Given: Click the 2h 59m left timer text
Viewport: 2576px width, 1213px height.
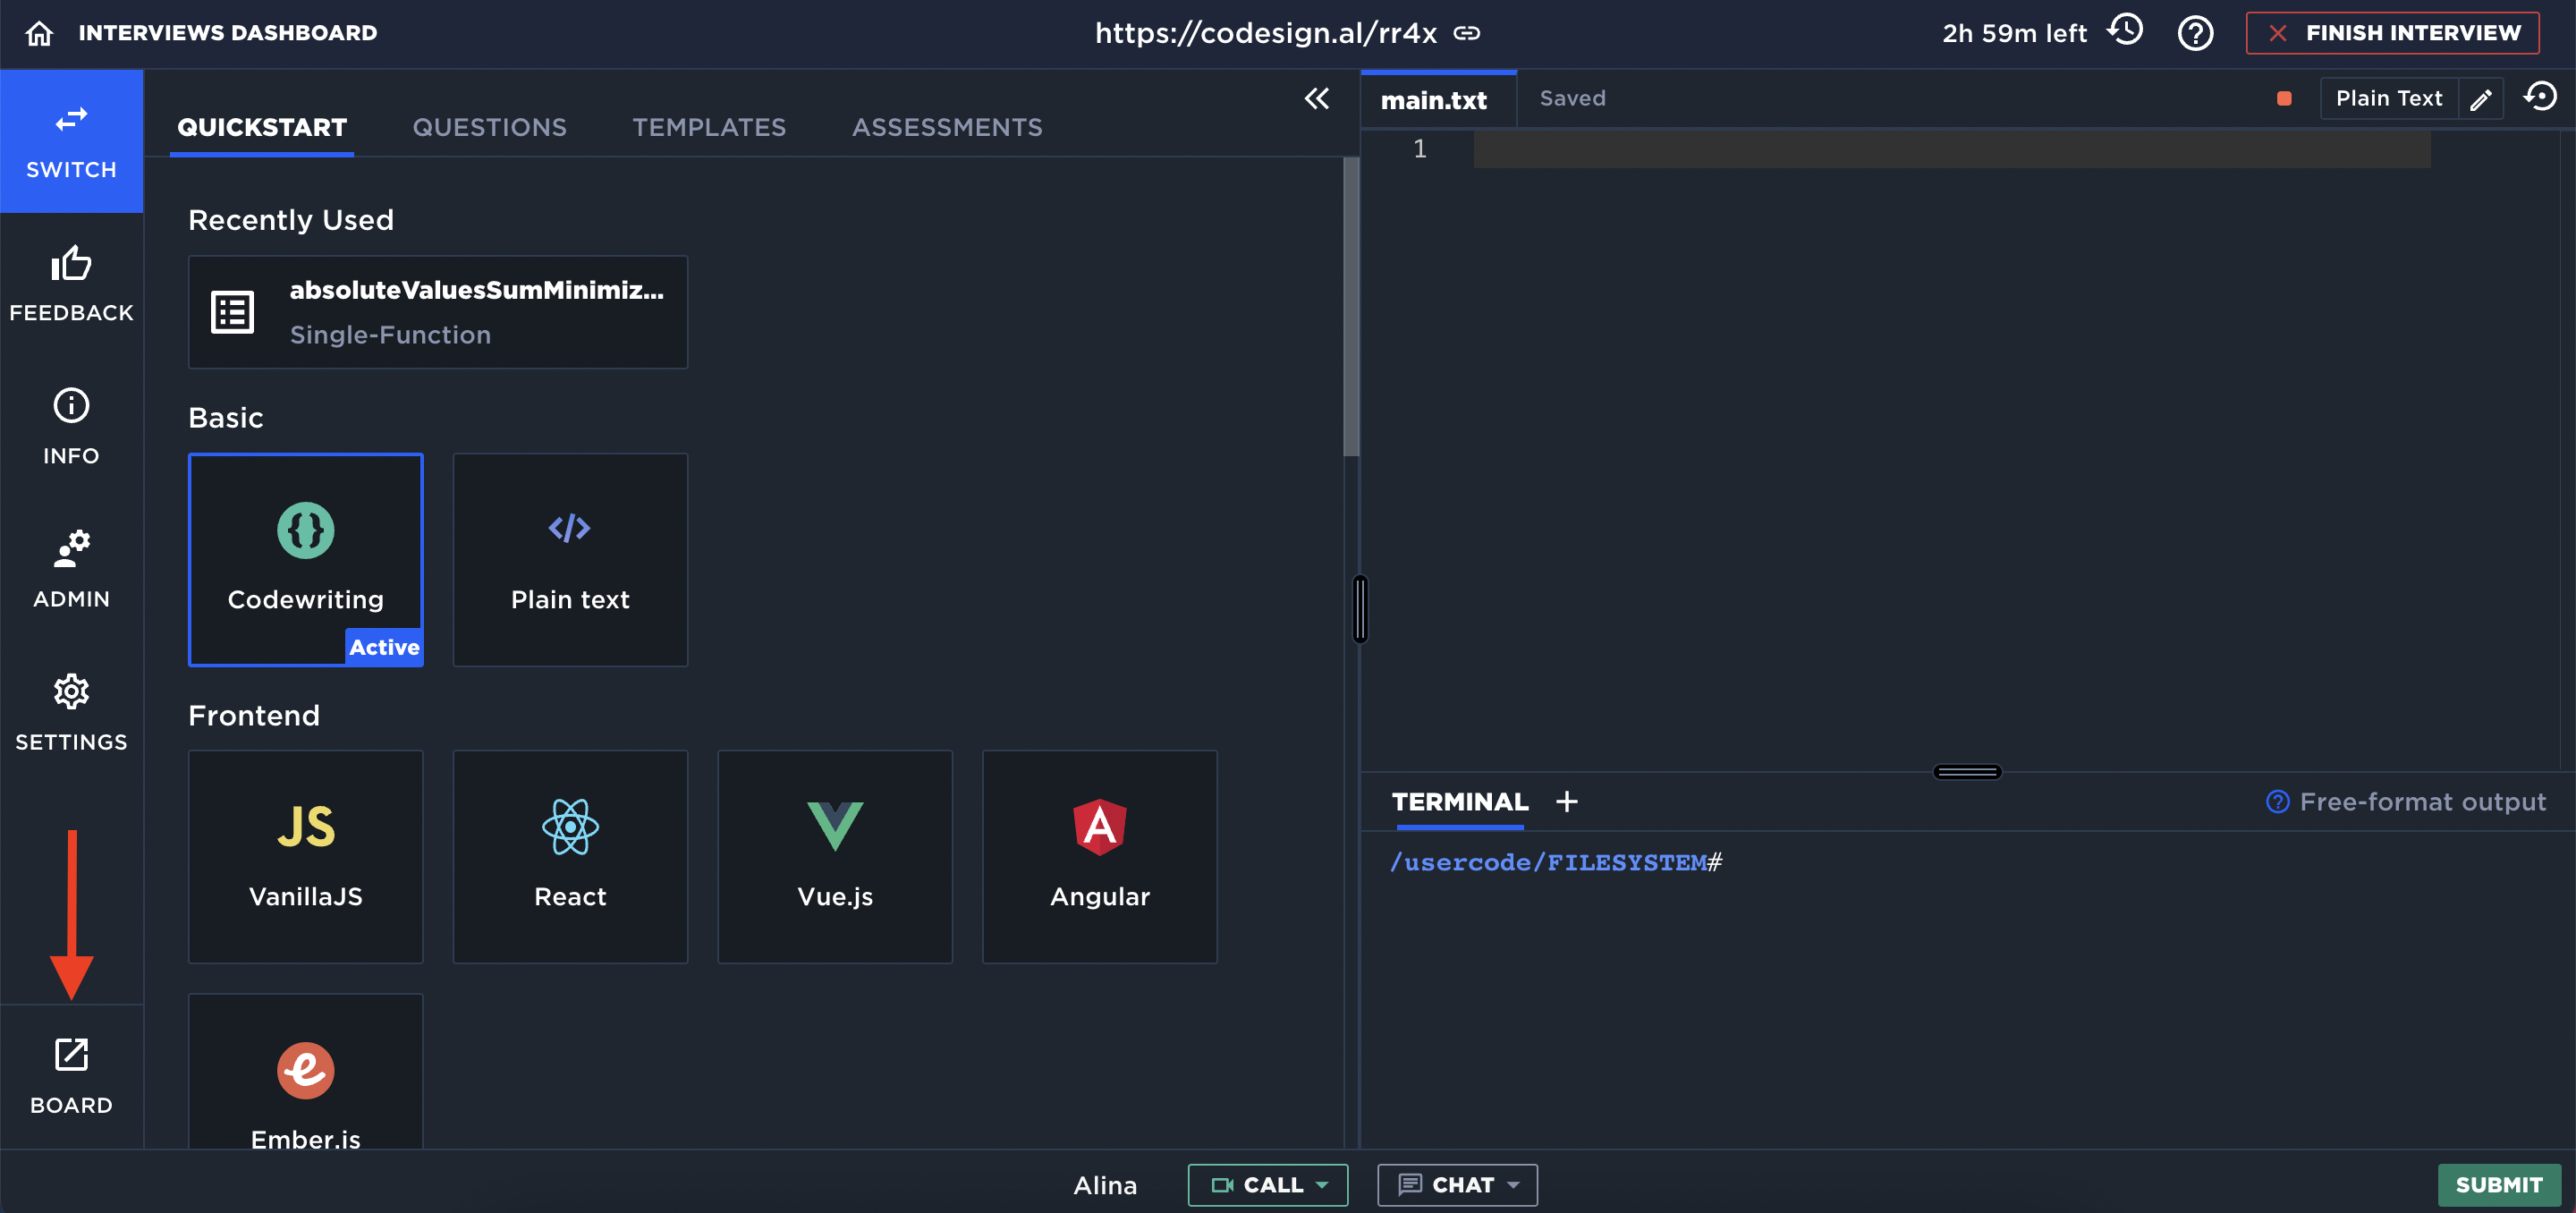Looking at the screenshot, I should pyautogui.click(x=2014, y=33).
